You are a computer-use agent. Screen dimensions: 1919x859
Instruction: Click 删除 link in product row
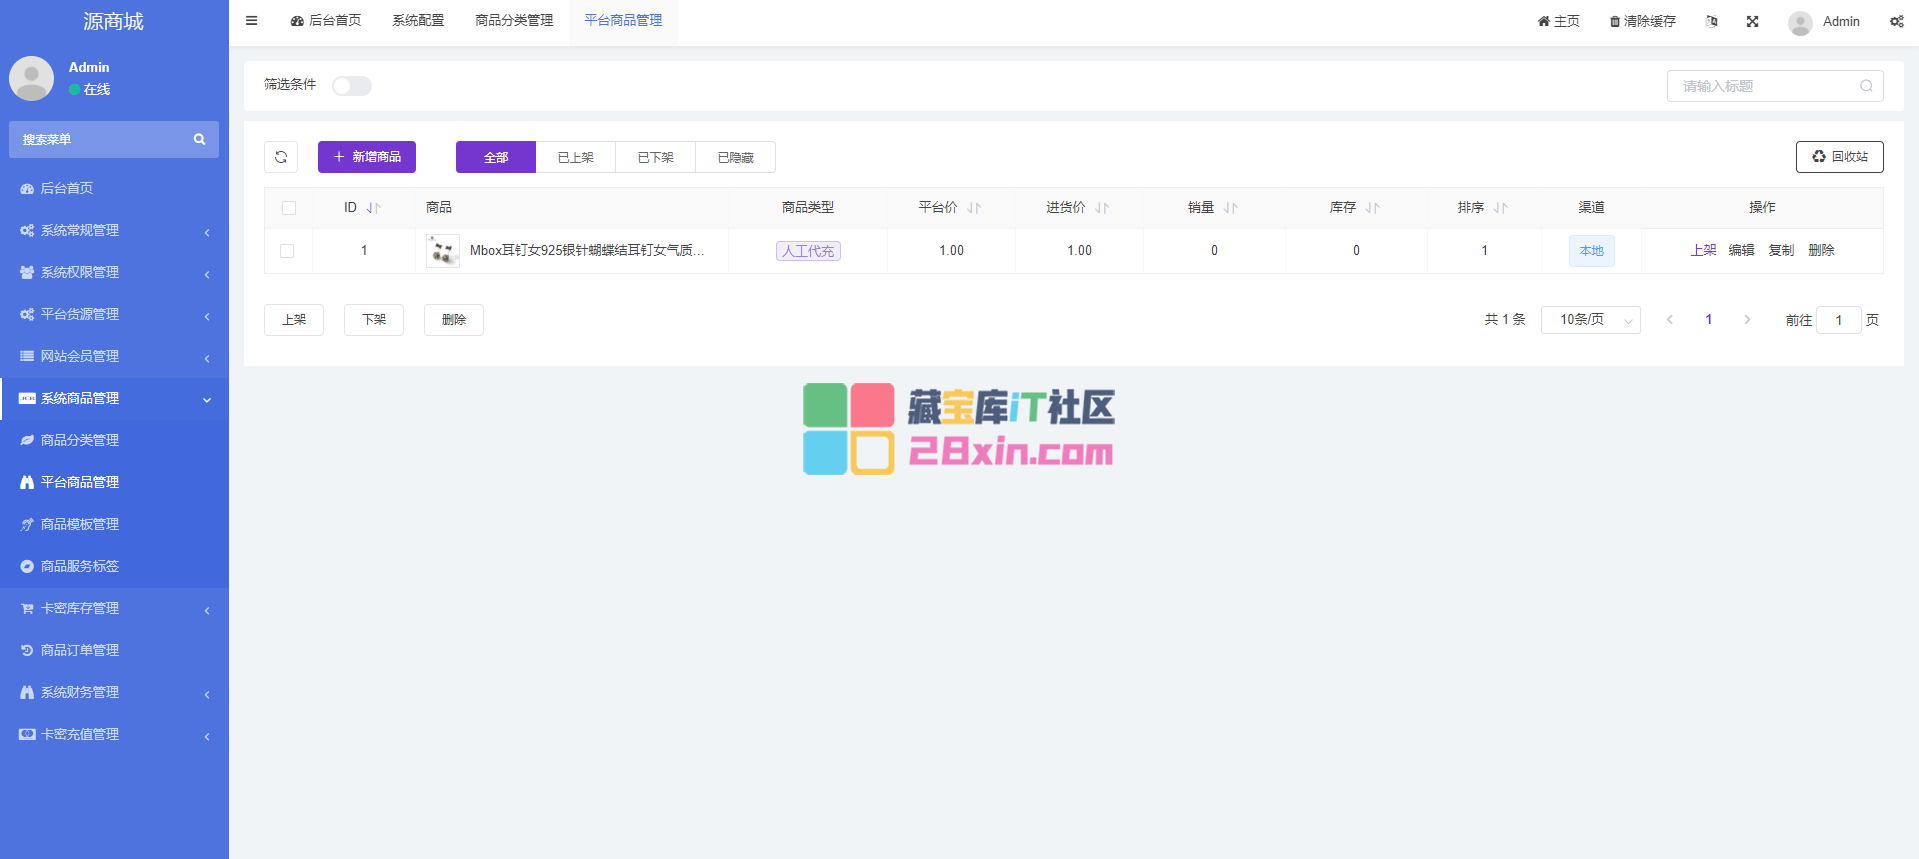[x=1822, y=251]
